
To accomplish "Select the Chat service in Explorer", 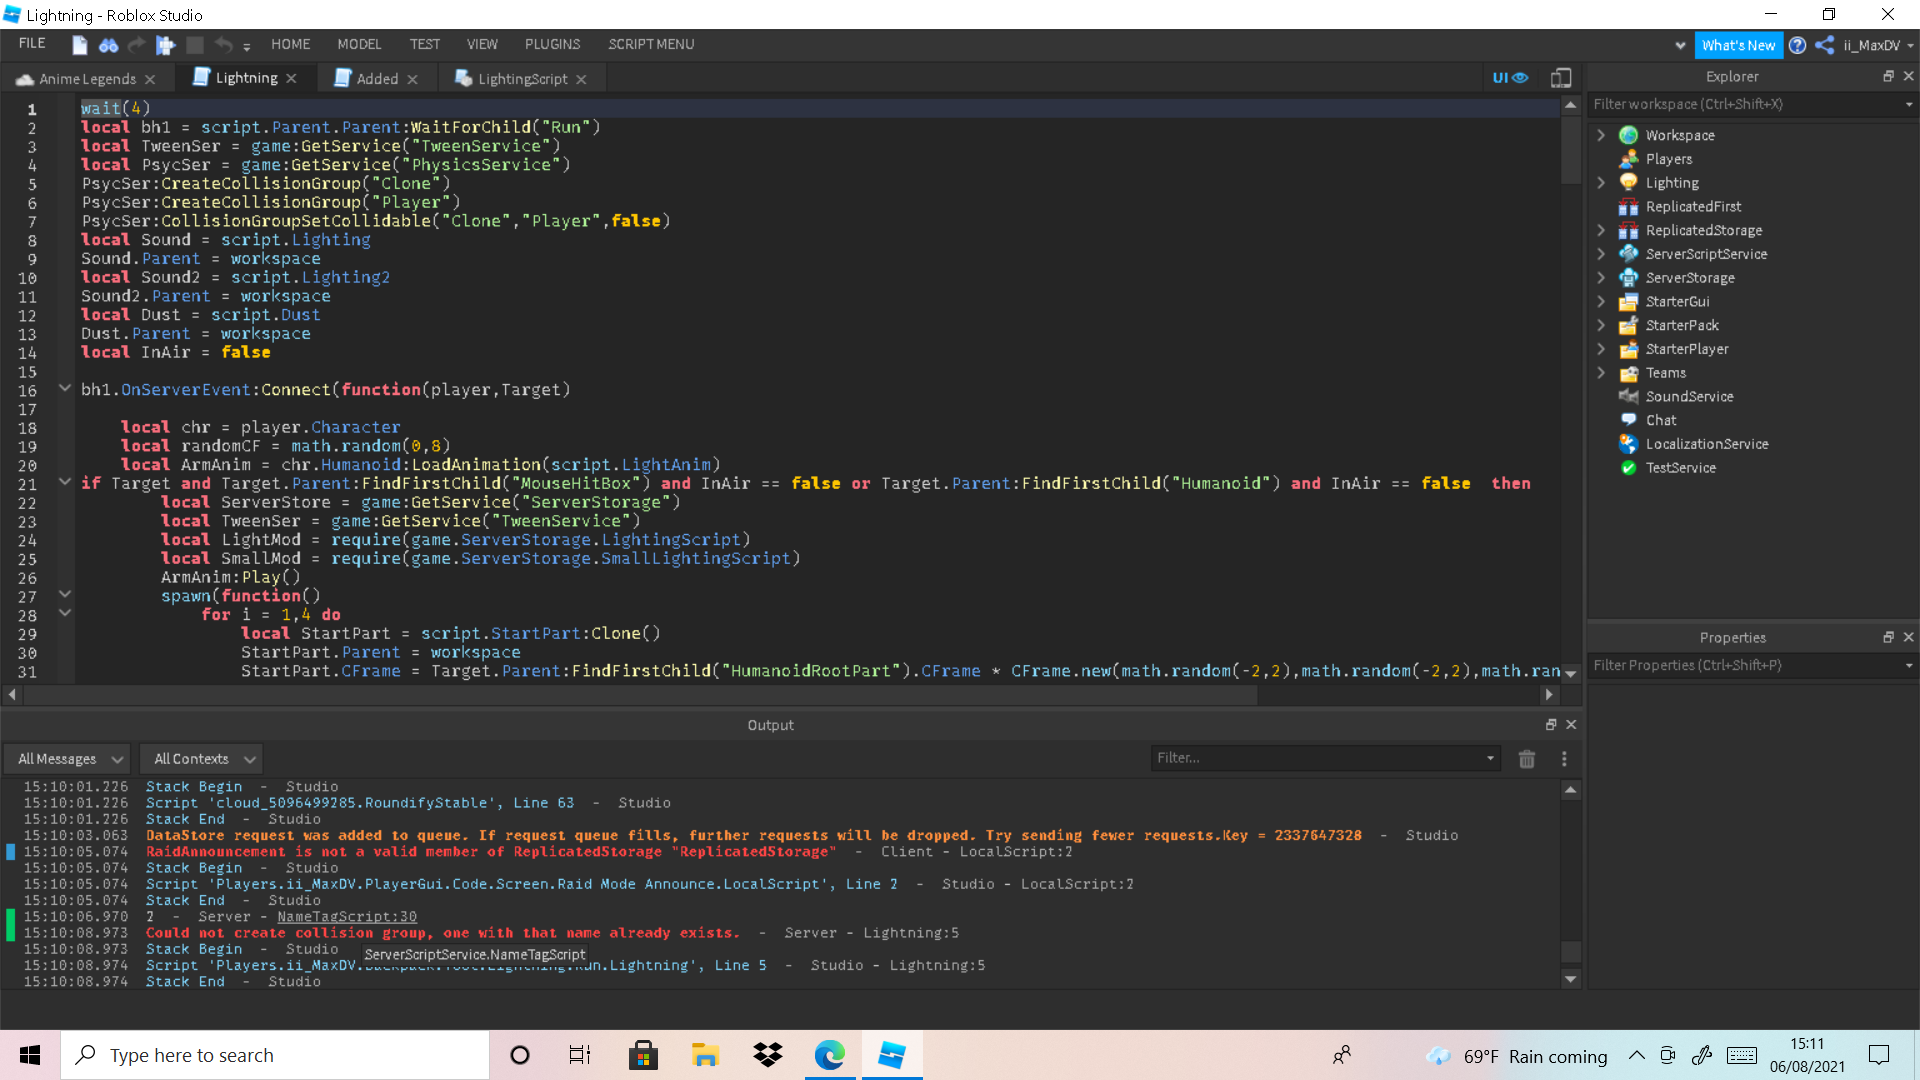I will 1660,420.
